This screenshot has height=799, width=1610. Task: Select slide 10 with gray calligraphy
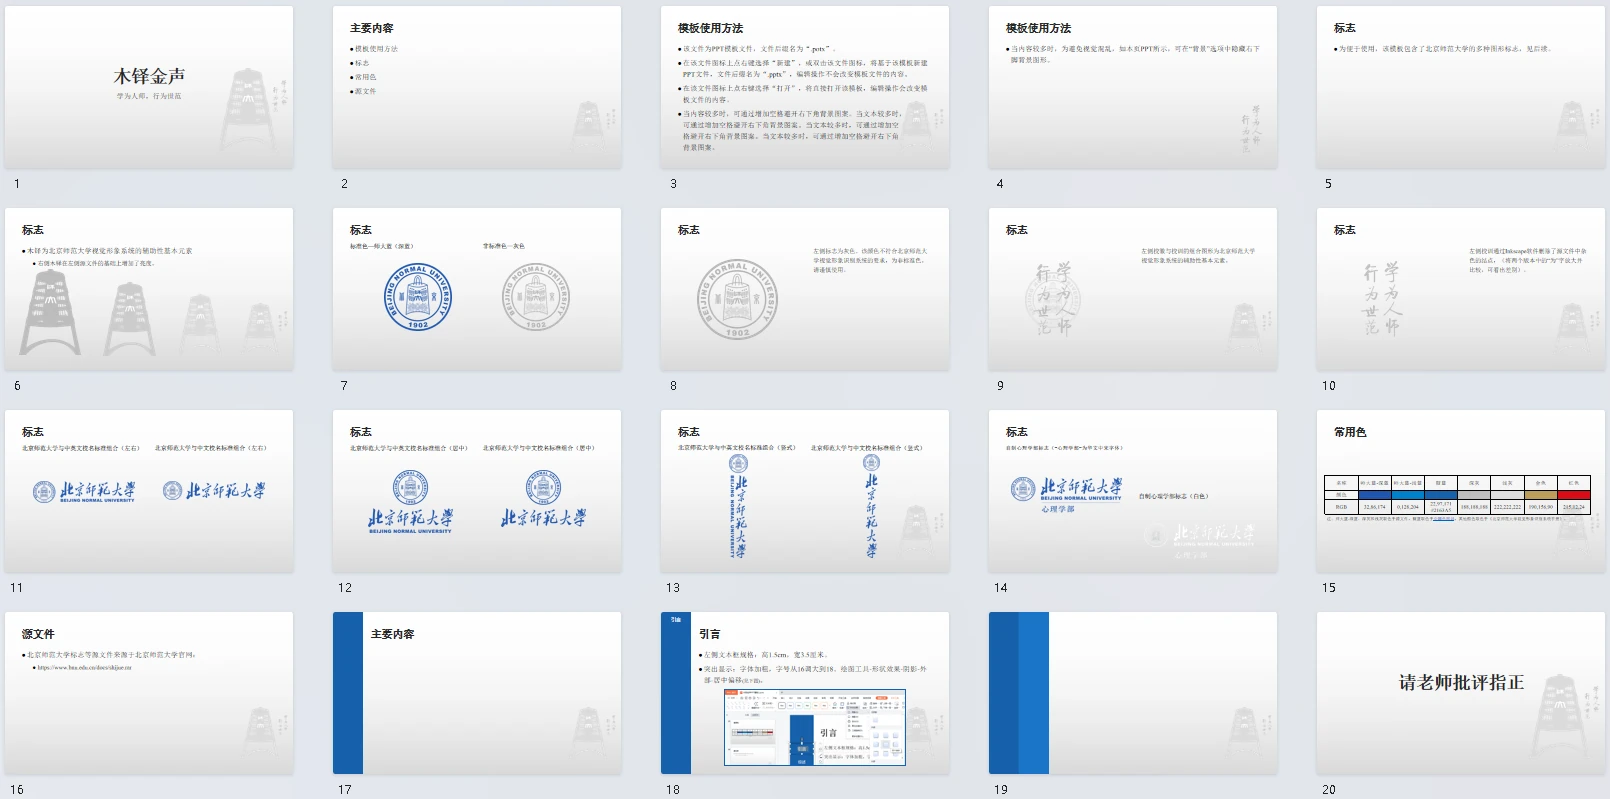tap(1461, 290)
